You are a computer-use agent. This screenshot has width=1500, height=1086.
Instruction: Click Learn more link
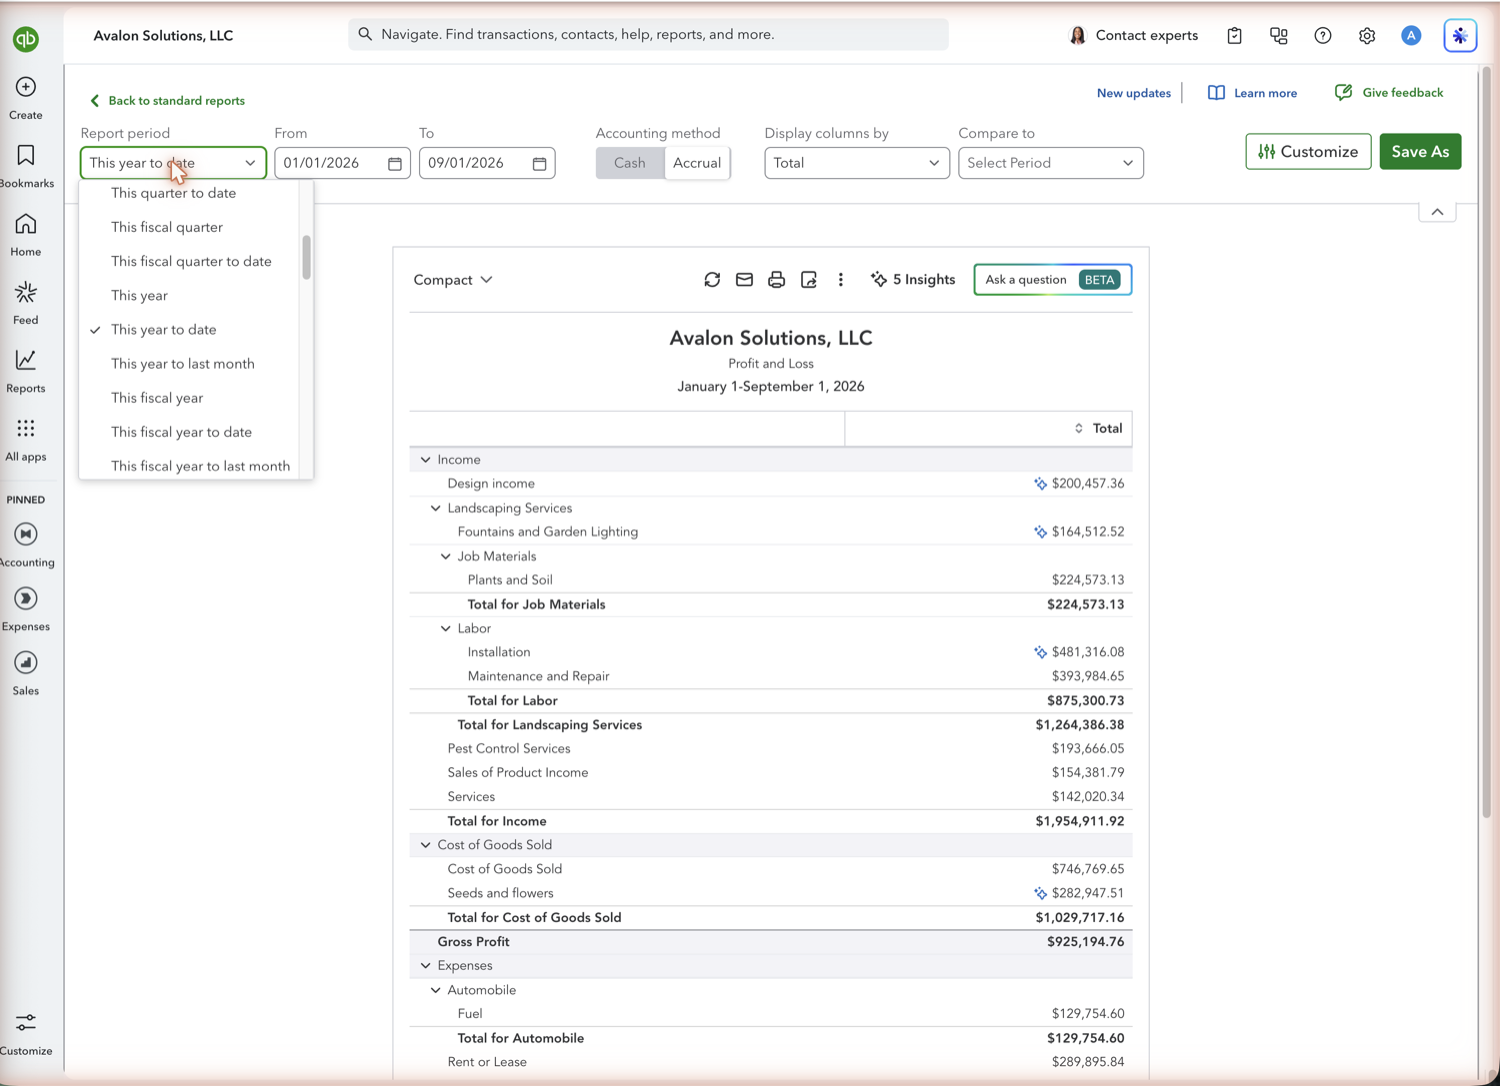click(x=1253, y=93)
